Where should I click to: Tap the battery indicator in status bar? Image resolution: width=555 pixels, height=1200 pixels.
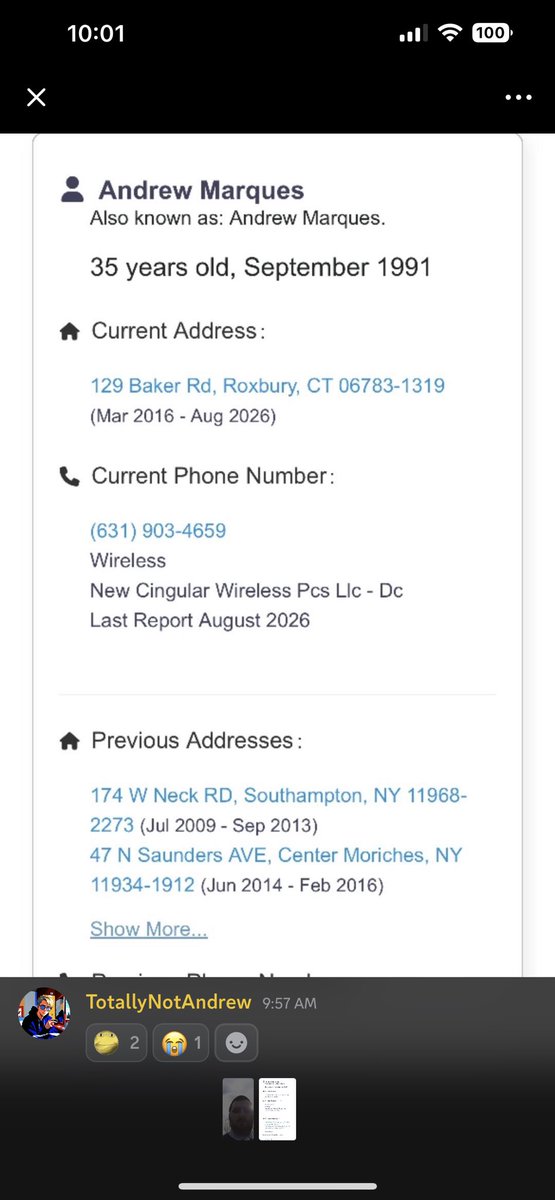490,33
